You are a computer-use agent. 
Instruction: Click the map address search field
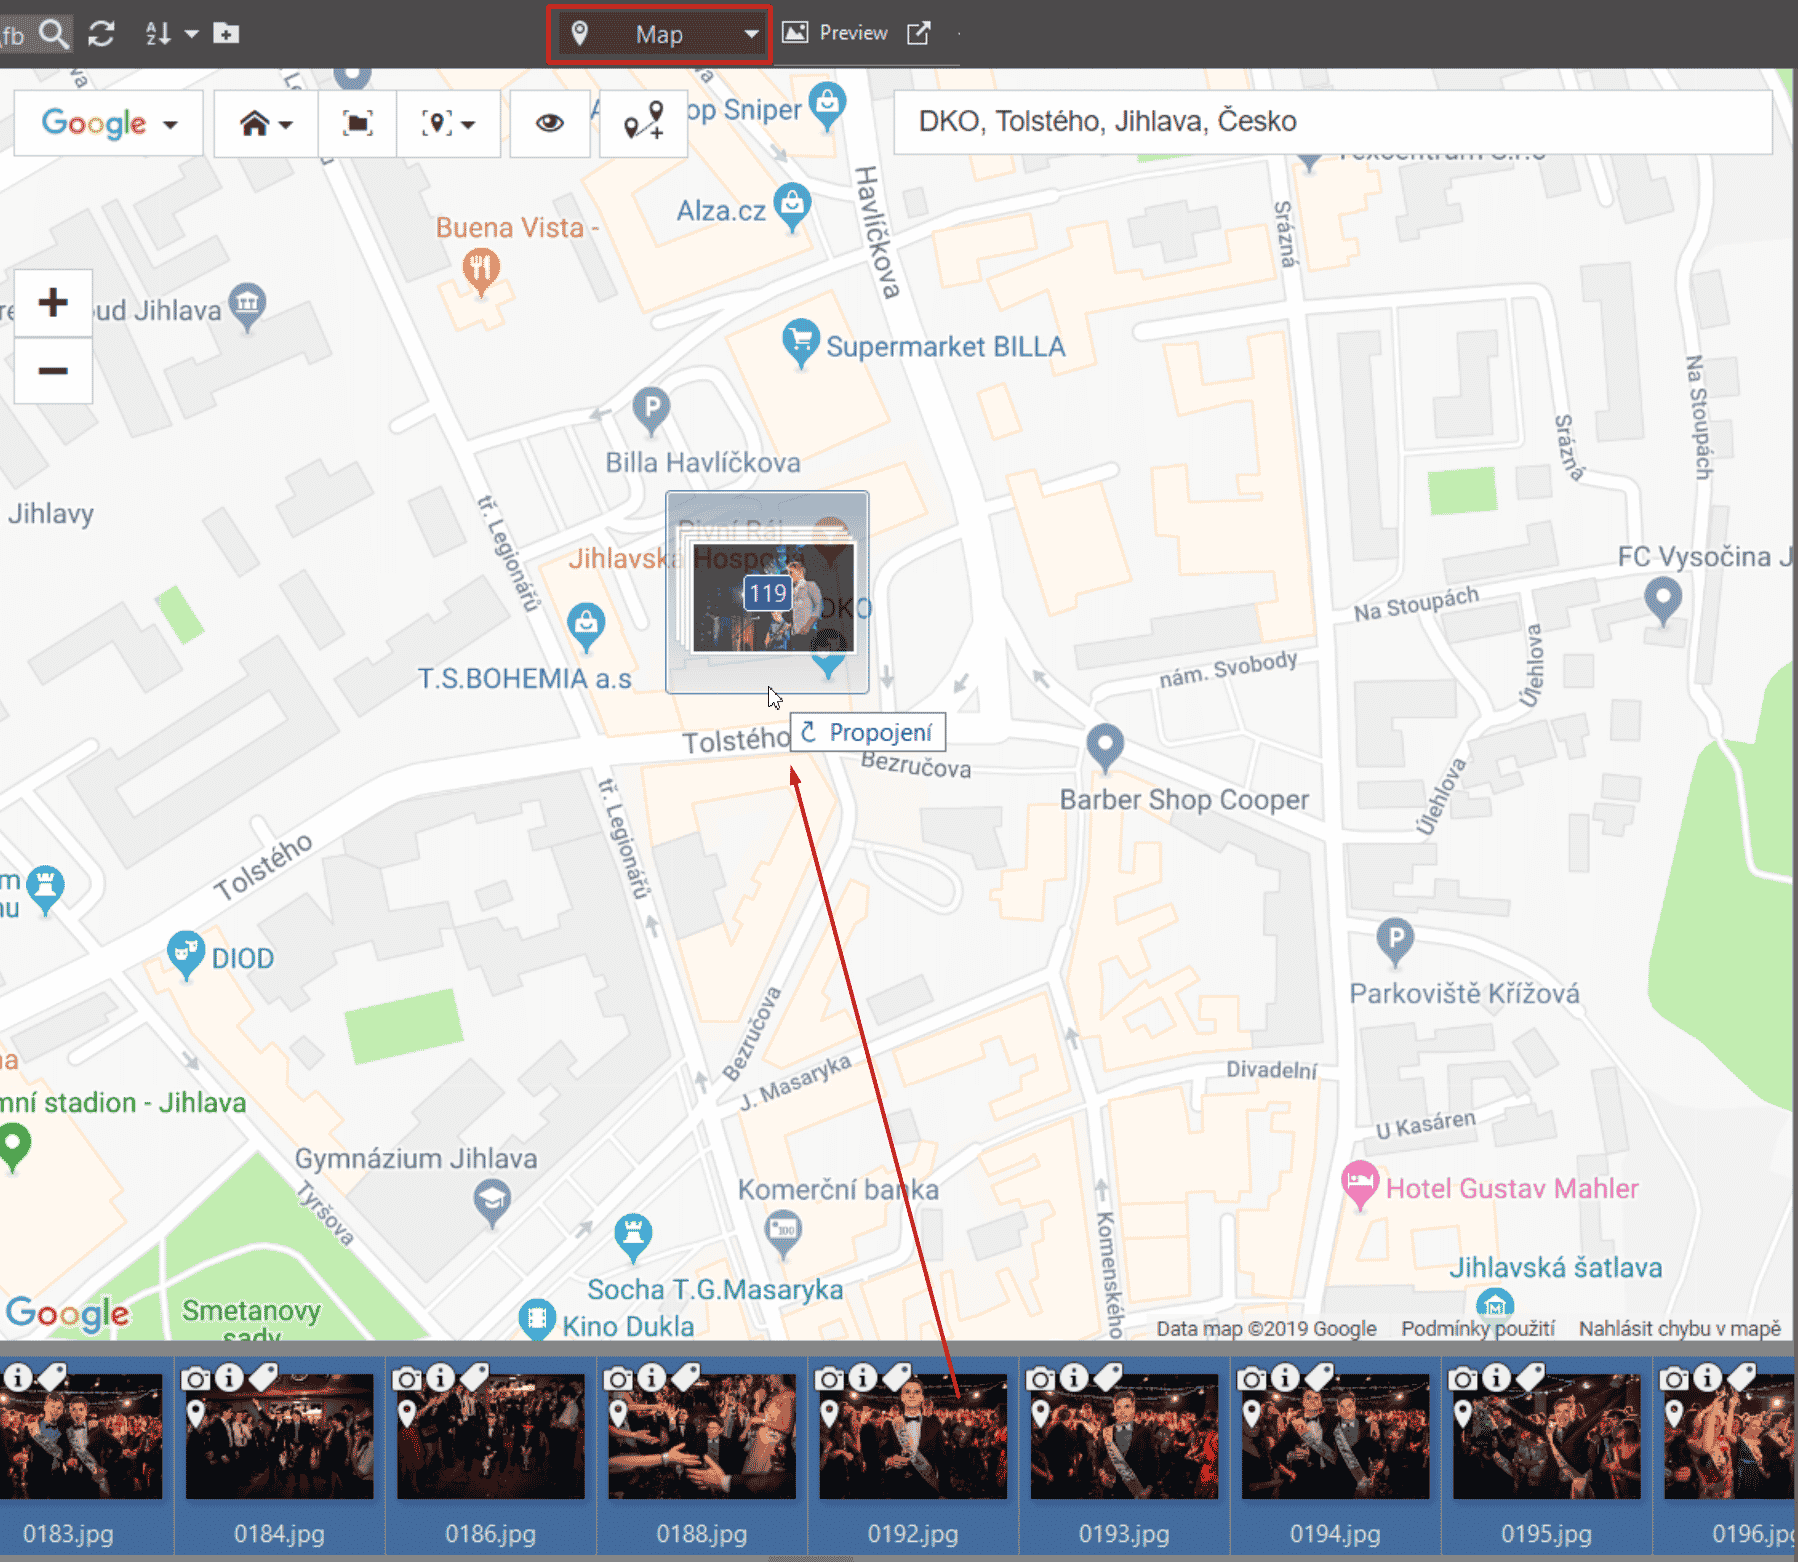(x=1332, y=122)
